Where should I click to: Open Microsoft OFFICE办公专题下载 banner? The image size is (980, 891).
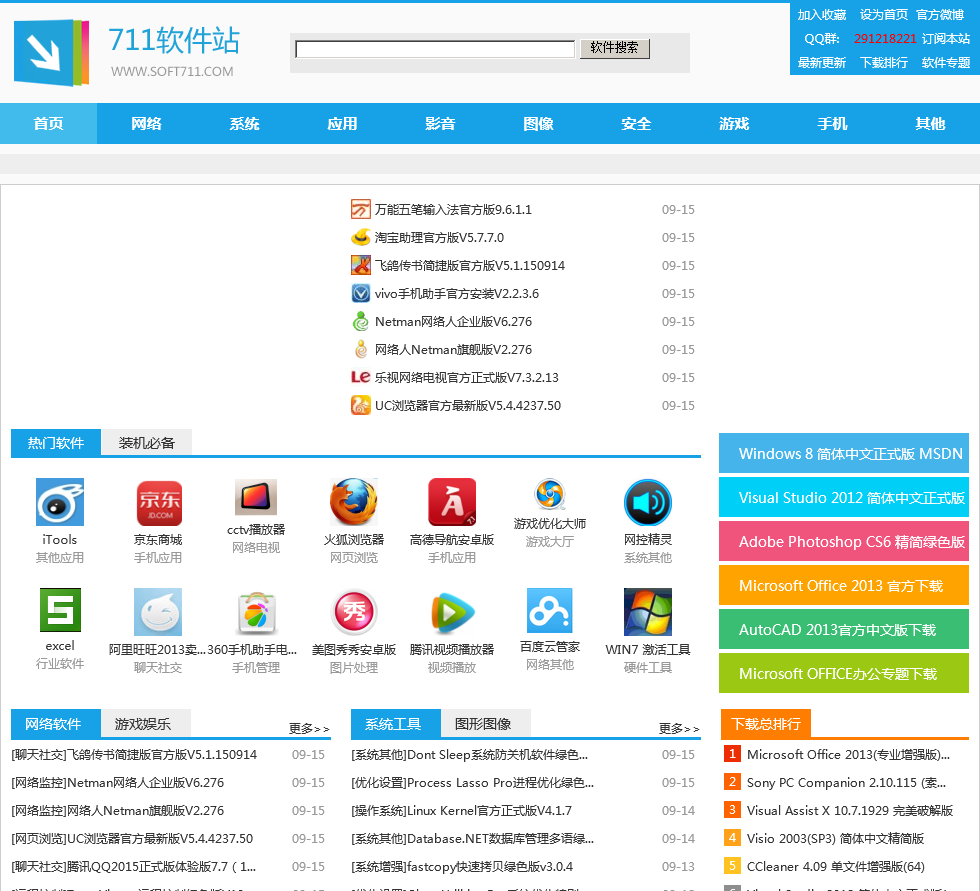(844, 674)
